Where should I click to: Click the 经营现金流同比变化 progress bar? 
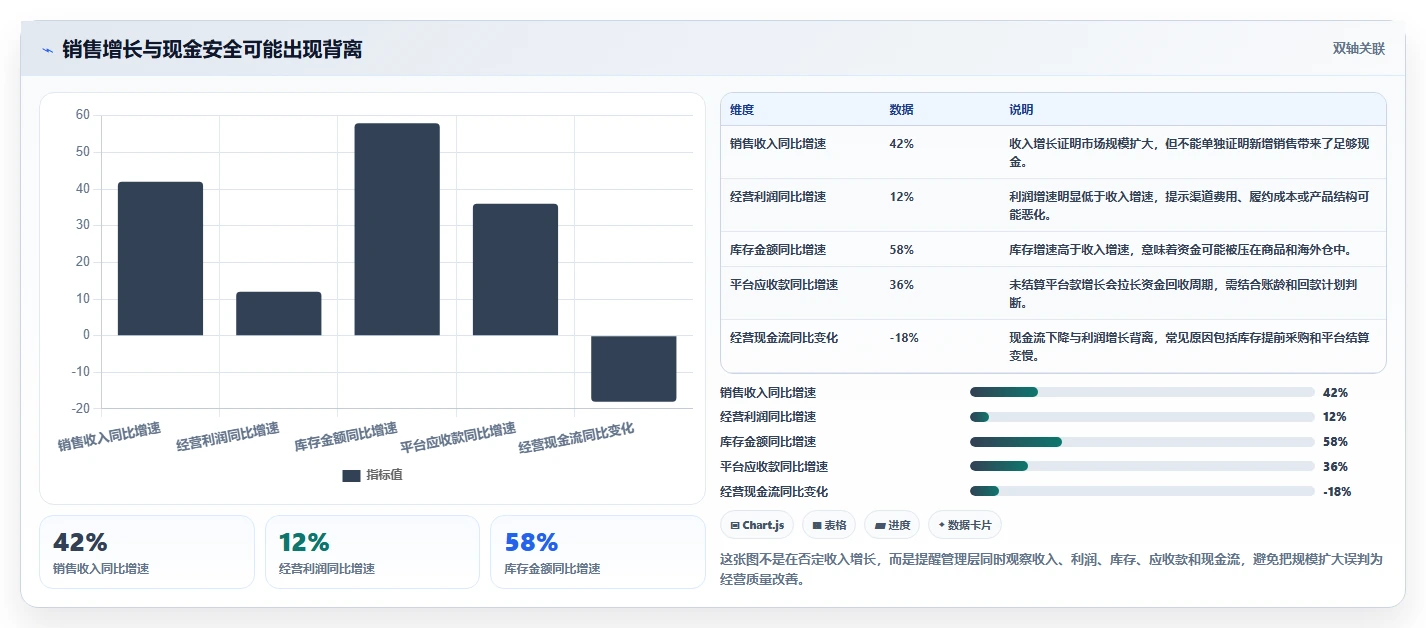pyautogui.click(x=1142, y=491)
